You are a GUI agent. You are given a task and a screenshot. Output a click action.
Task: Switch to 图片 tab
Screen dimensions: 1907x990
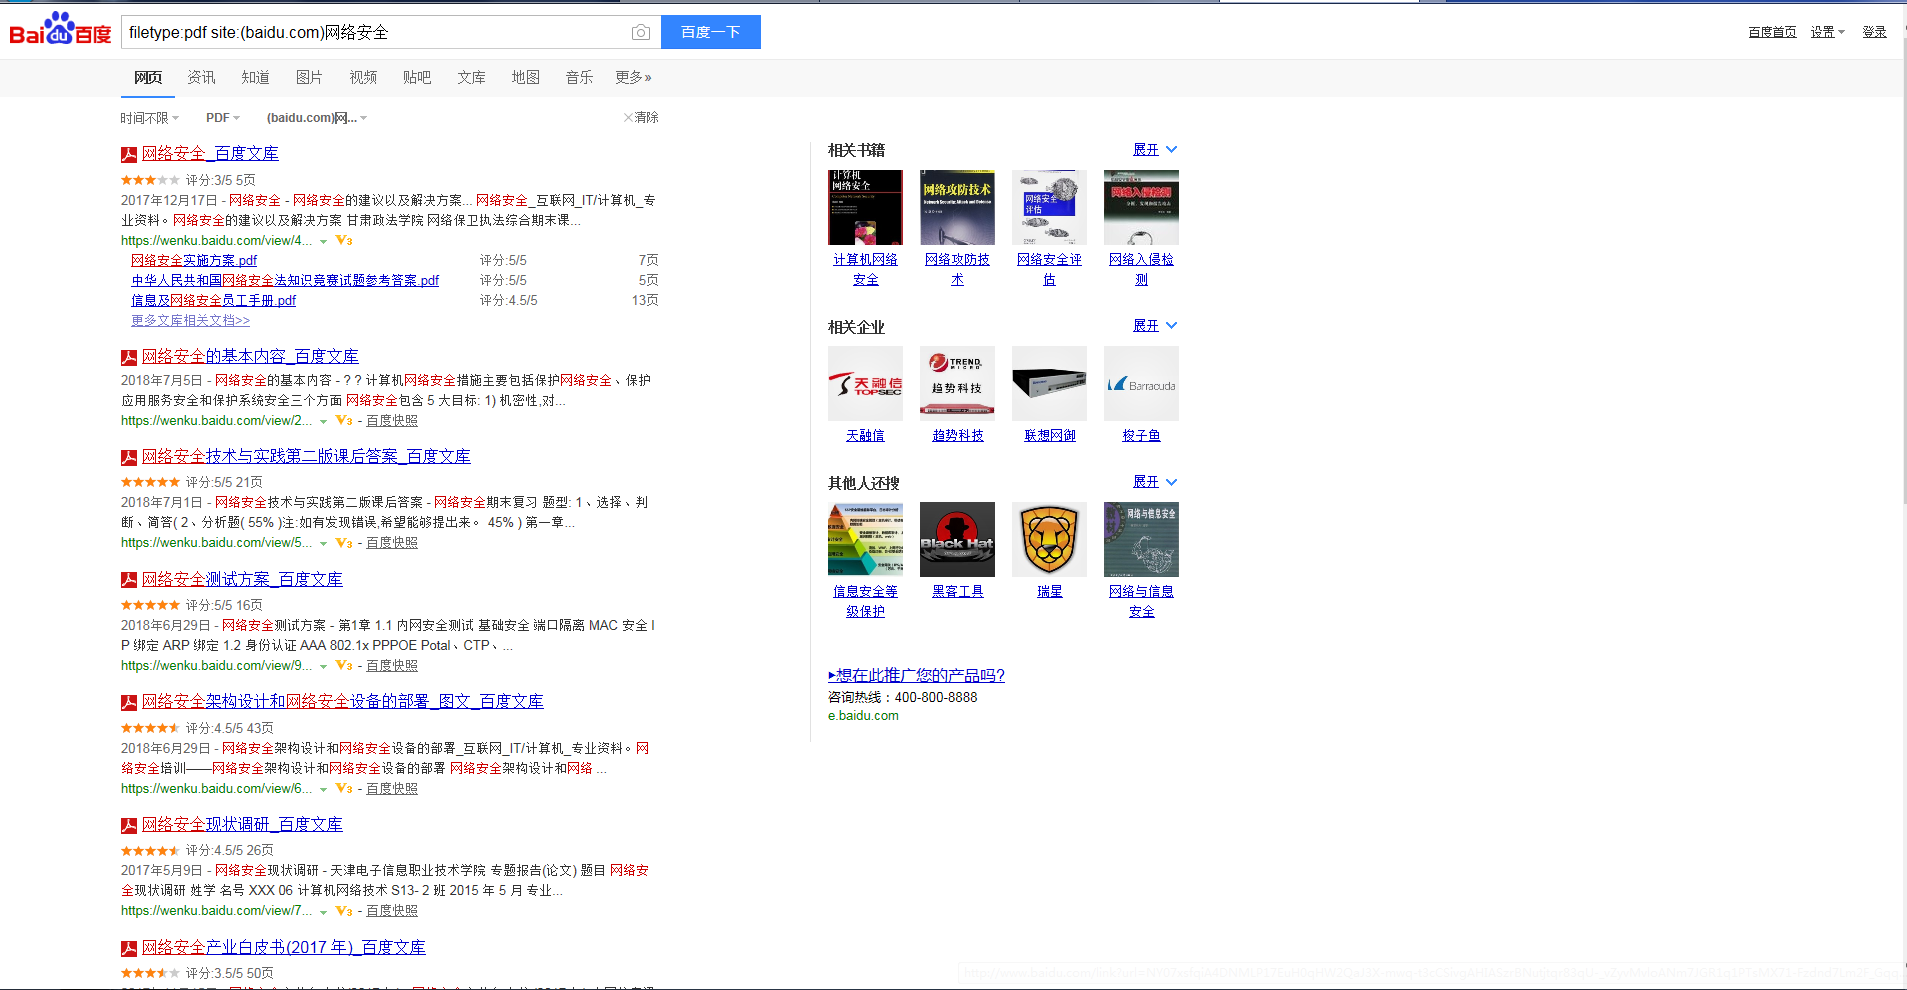coord(309,77)
